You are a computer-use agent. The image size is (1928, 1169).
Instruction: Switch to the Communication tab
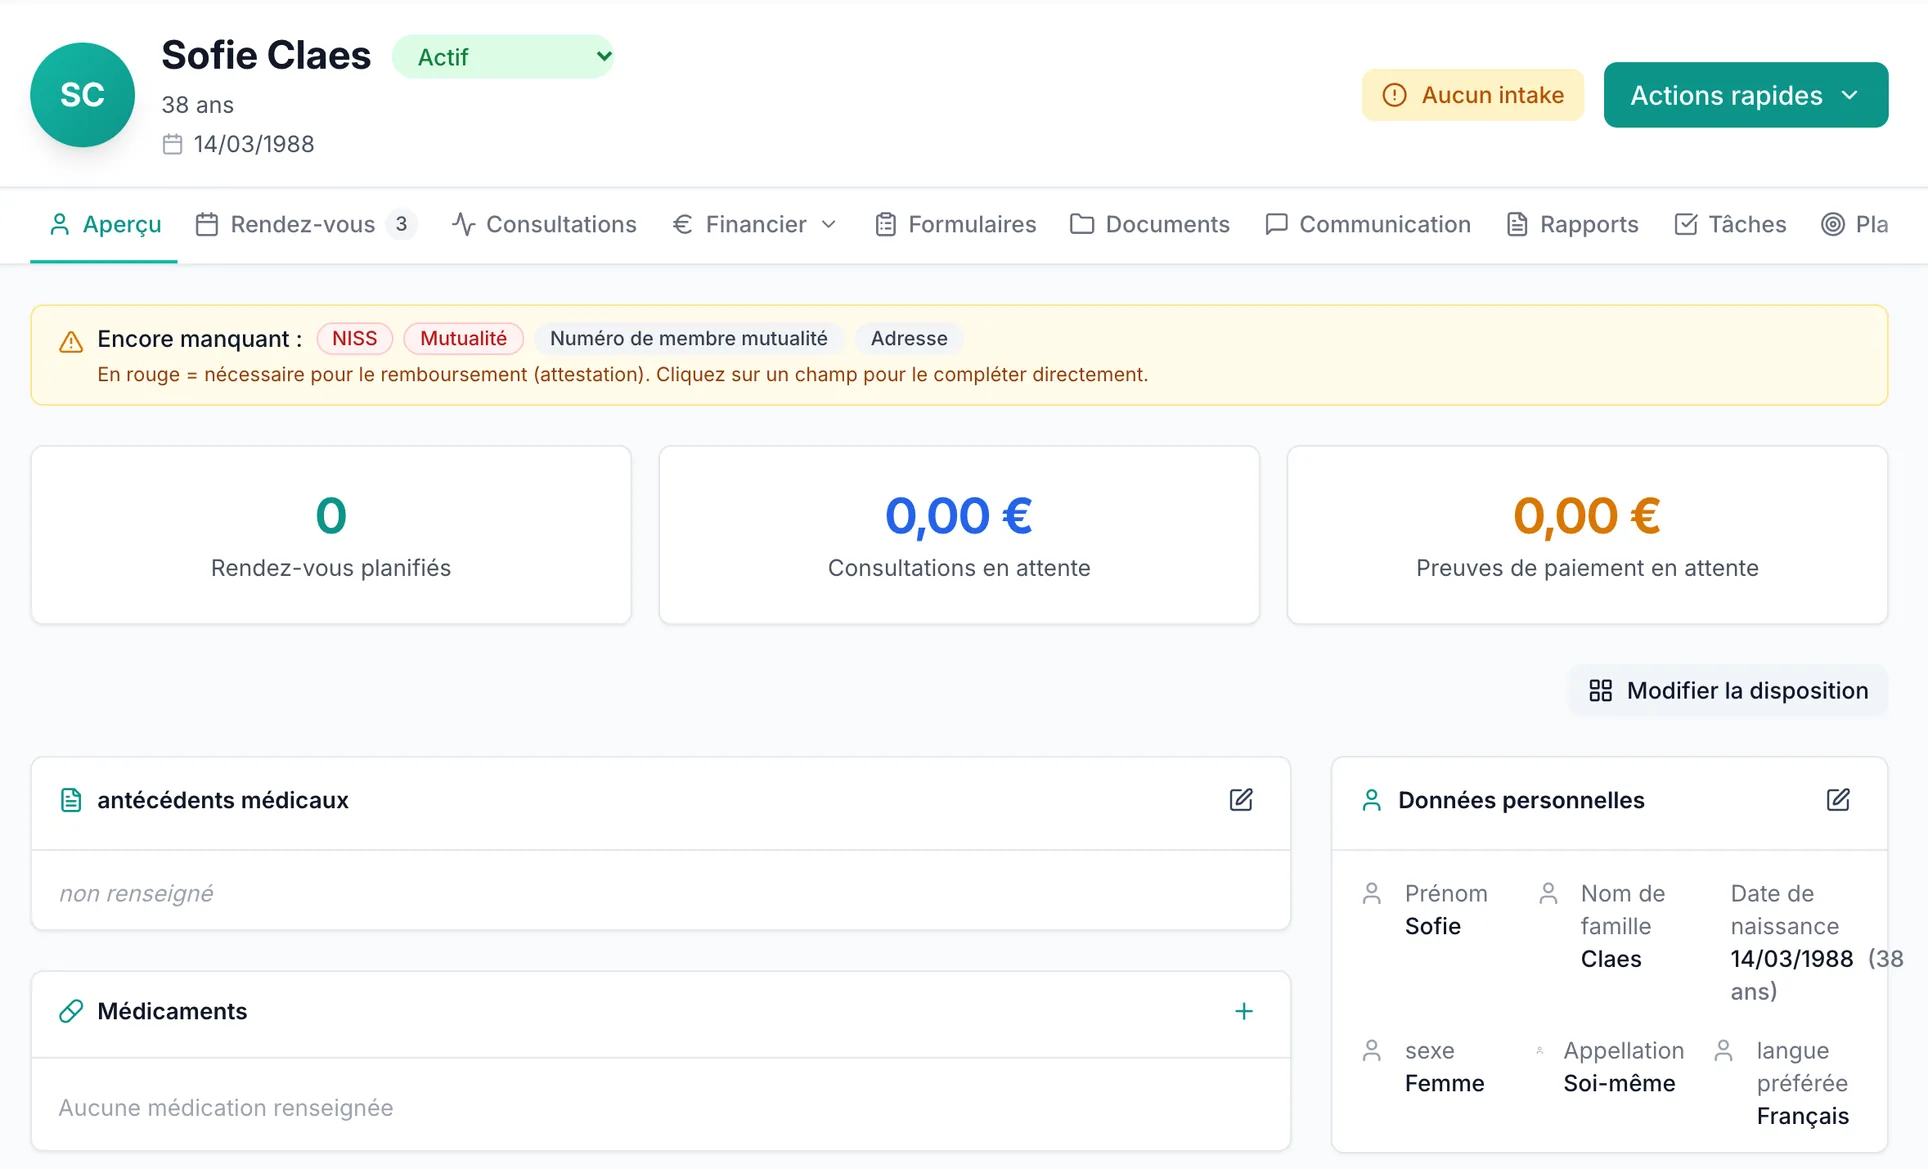coord(1367,224)
